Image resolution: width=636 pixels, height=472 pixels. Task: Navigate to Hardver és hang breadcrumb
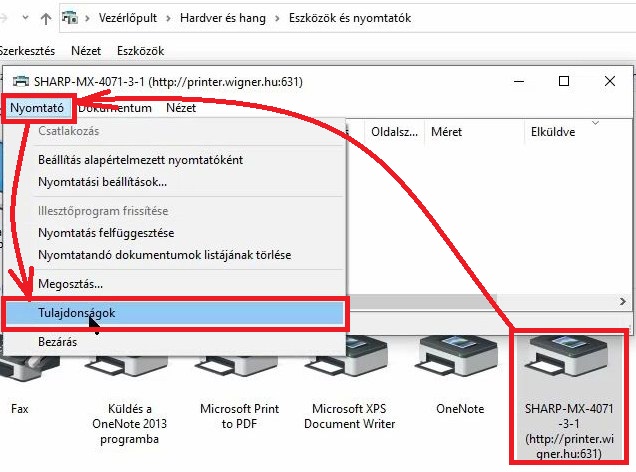(223, 18)
